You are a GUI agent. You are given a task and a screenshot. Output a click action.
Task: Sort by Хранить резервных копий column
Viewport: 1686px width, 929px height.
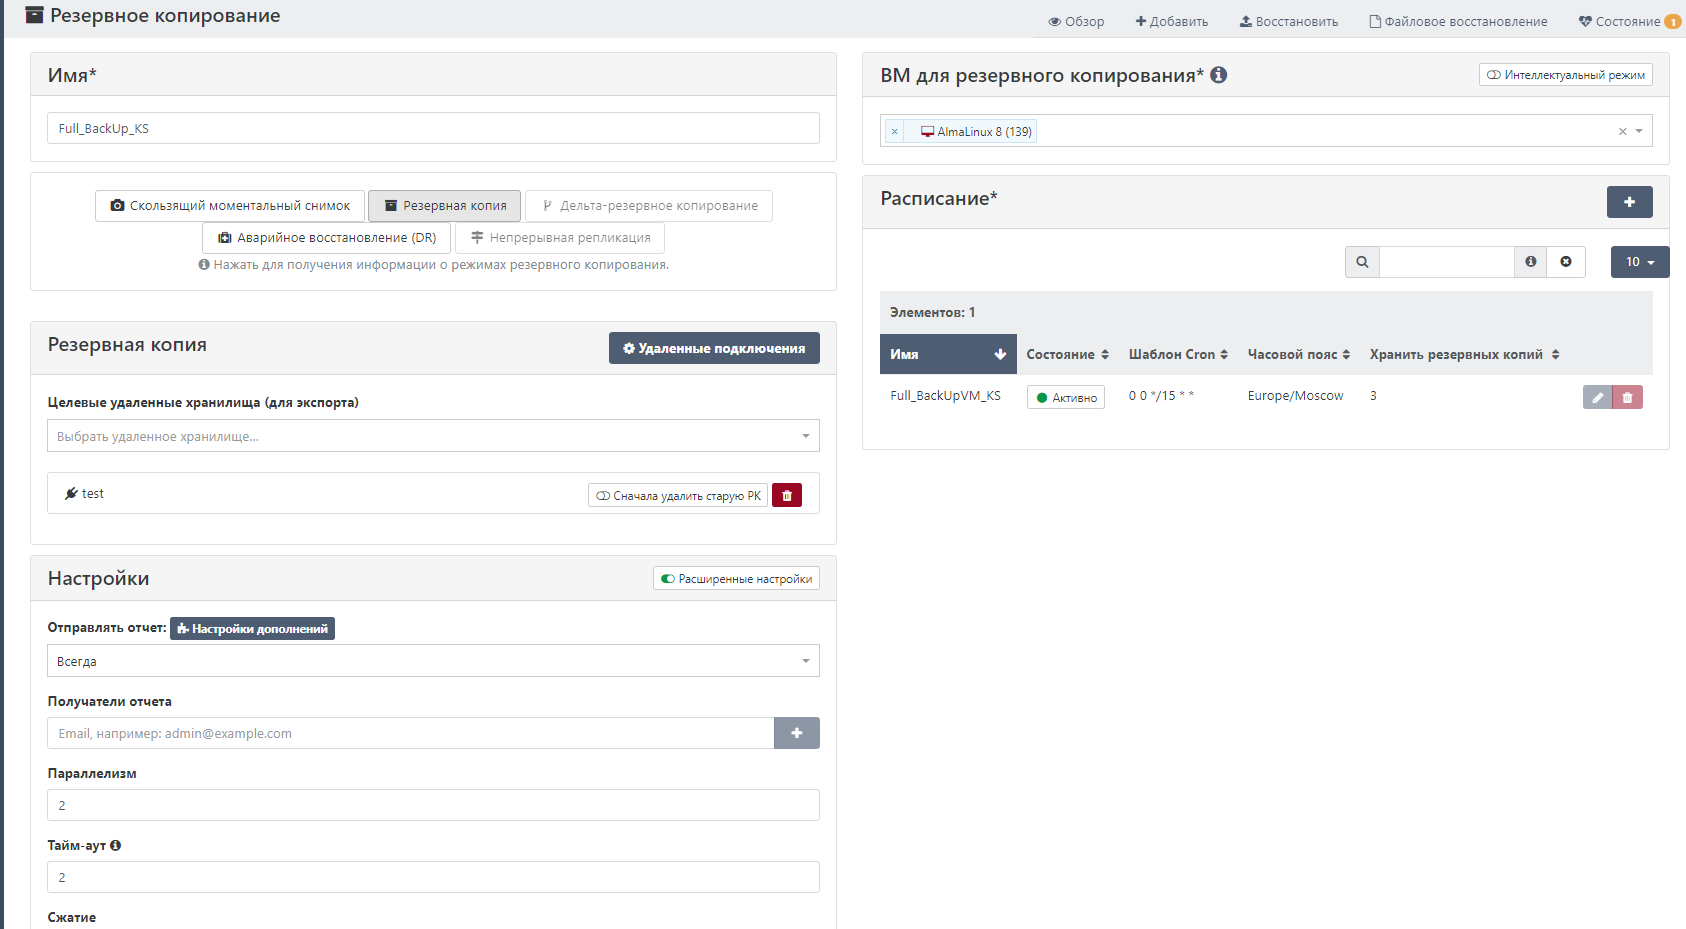[1464, 354]
